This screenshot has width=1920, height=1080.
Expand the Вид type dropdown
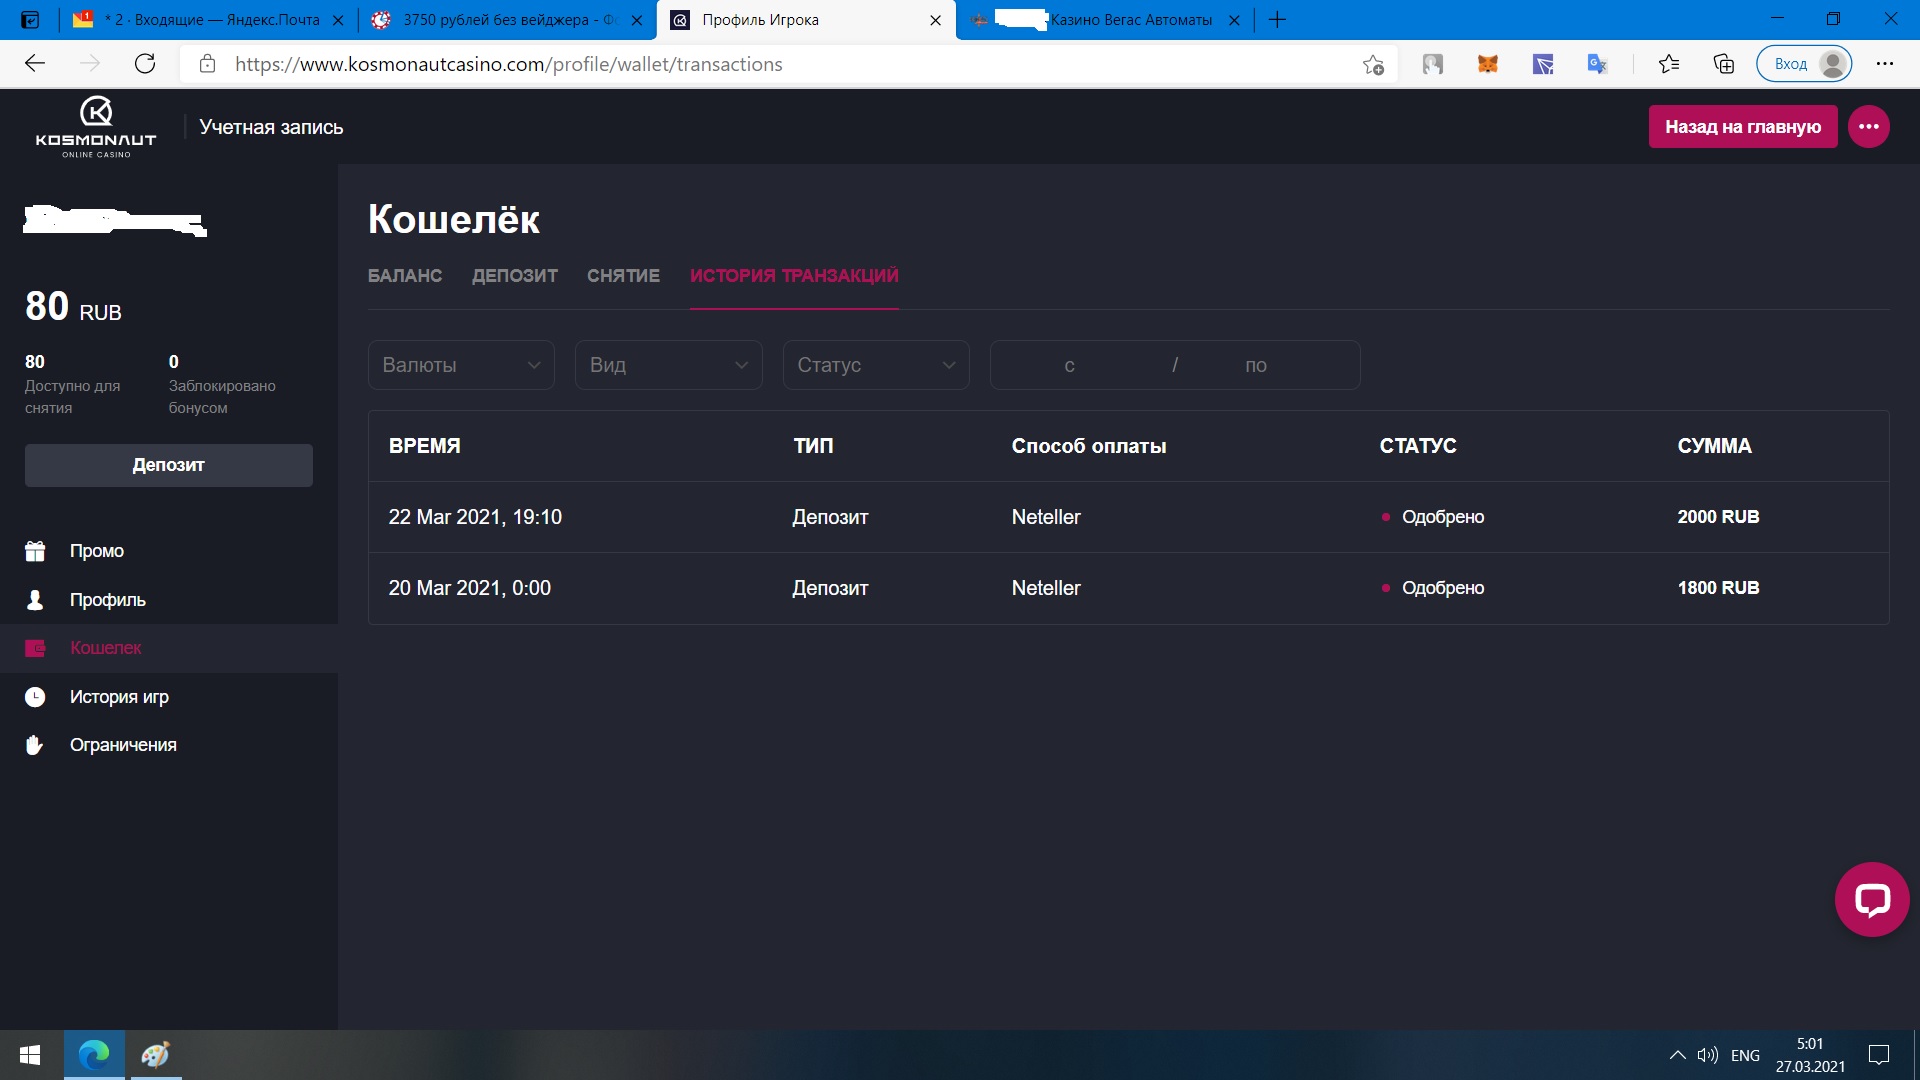coord(668,365)
